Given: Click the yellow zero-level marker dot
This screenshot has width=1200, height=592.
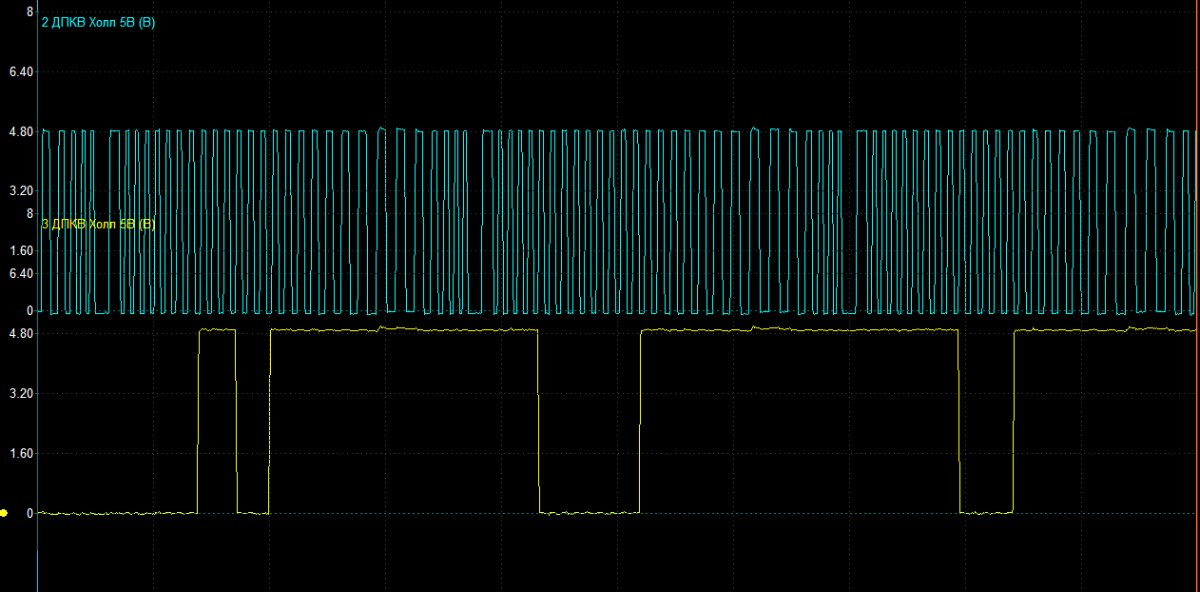Looking at the screenshot, I should [4, 513].
